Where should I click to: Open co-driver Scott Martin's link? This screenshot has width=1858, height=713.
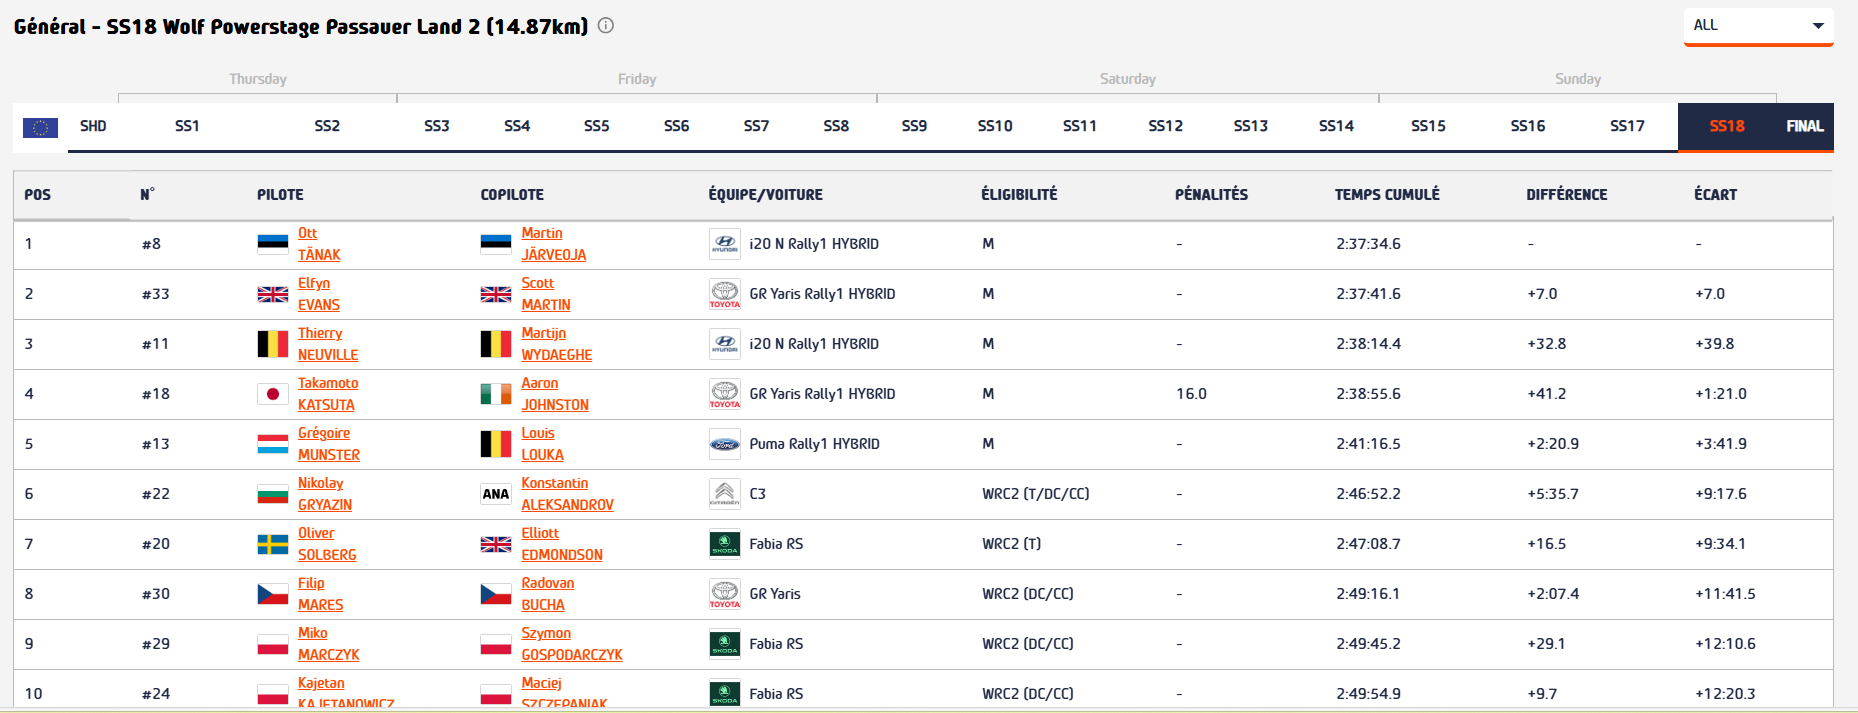[x=545, y=294]
